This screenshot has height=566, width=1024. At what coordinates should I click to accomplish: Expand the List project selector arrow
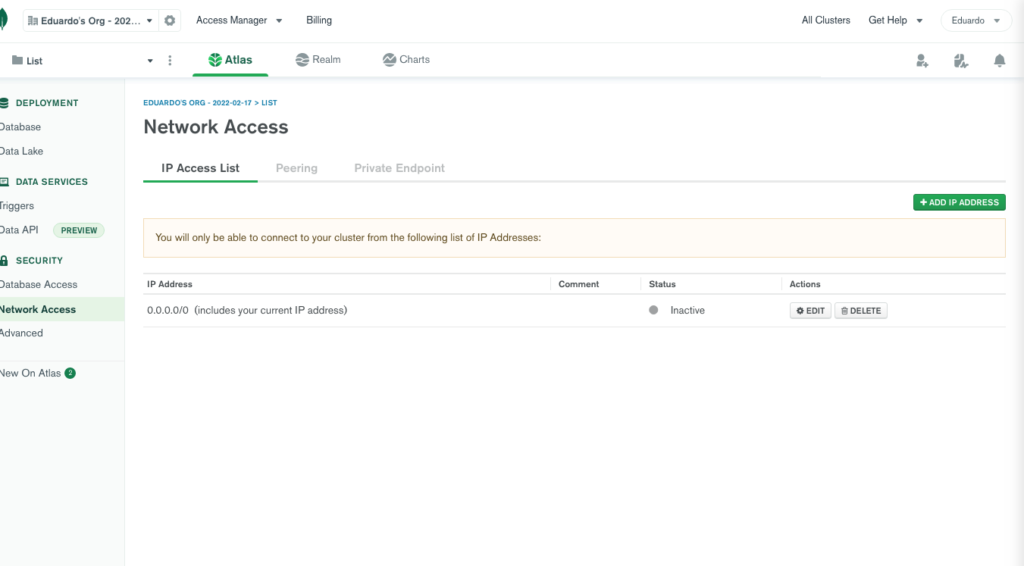(150, 61)
